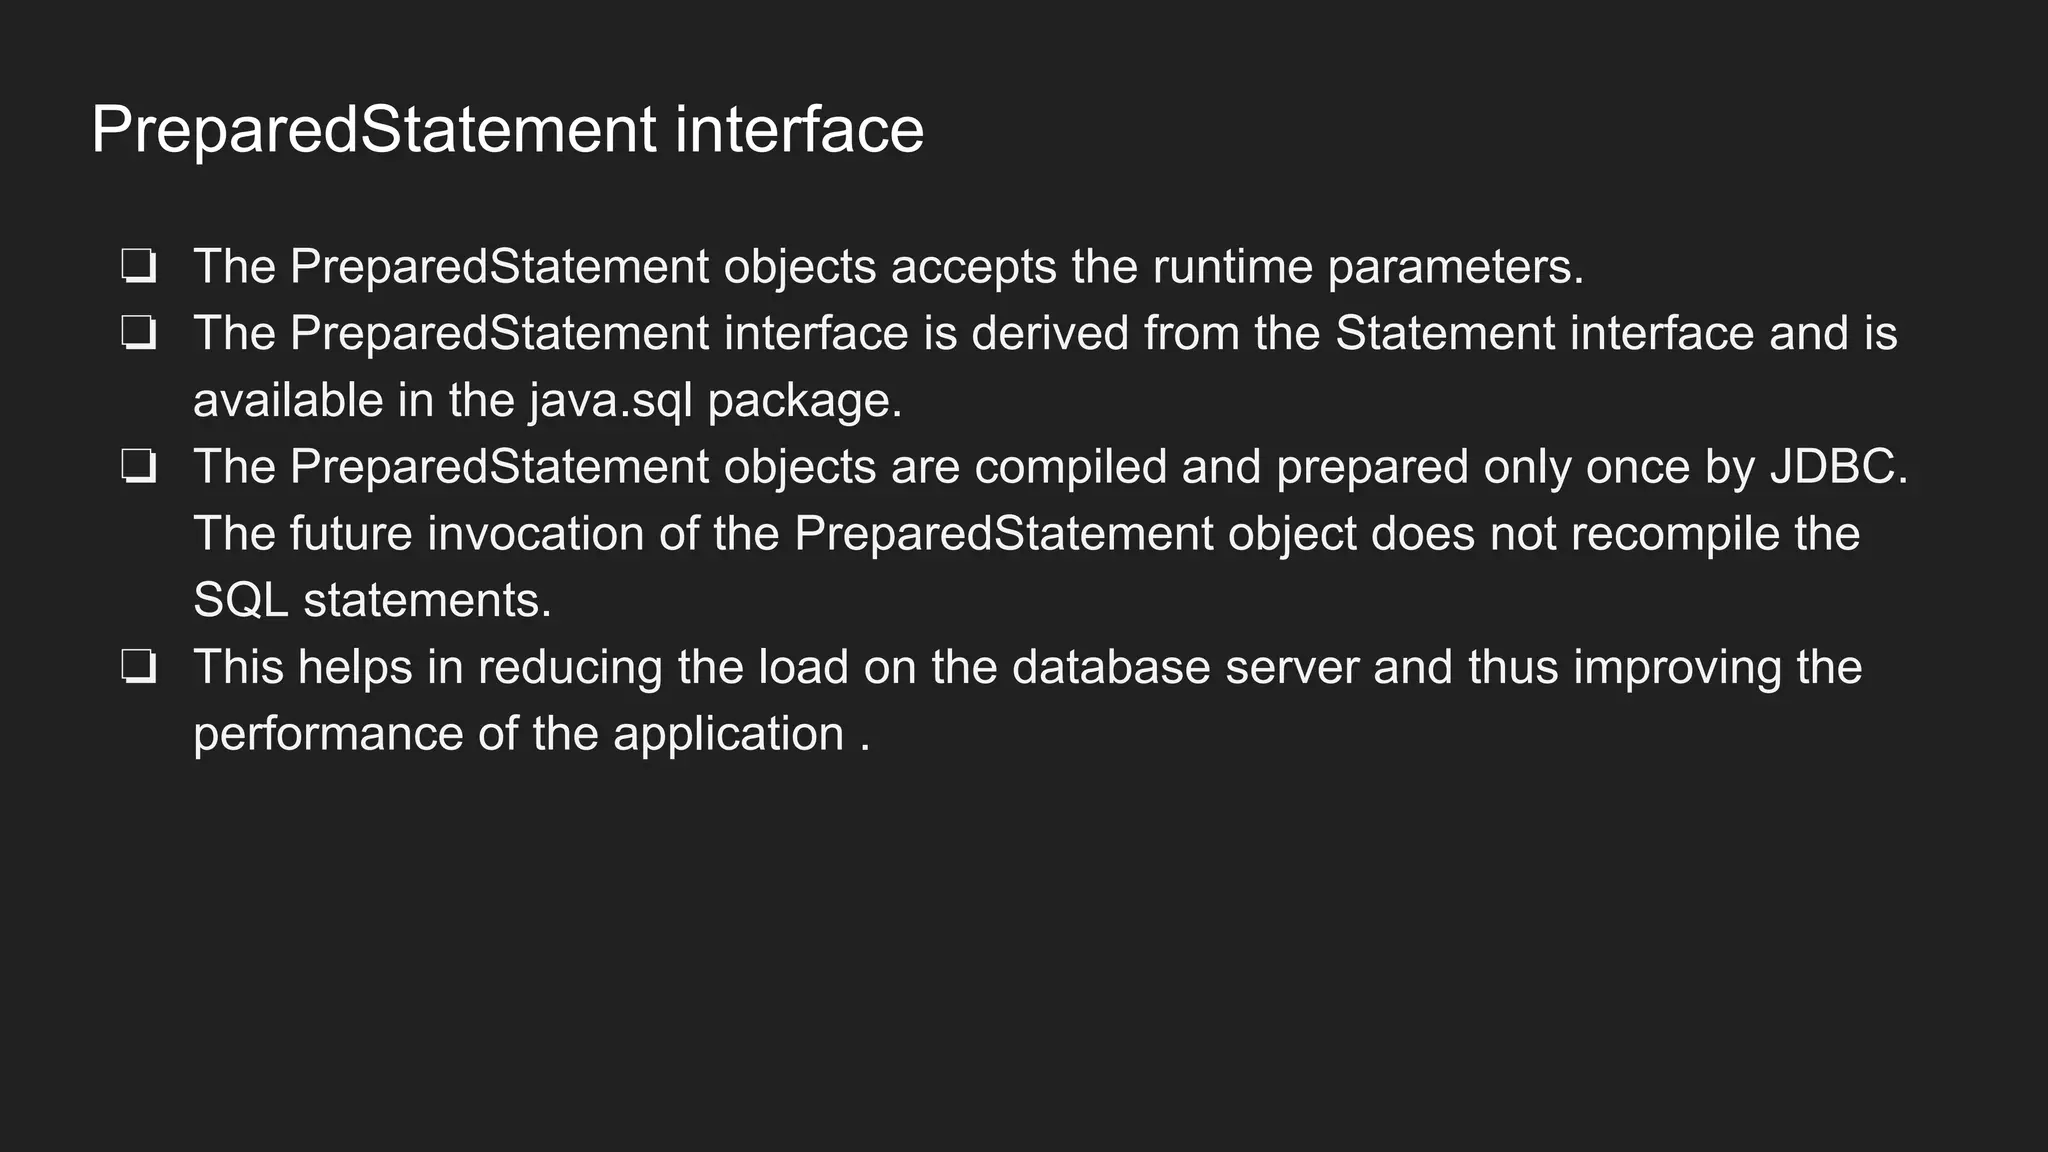Click the 'PreparedStatement interface' slide title
Screen dimensions: 2048x1152
(507, 130)
